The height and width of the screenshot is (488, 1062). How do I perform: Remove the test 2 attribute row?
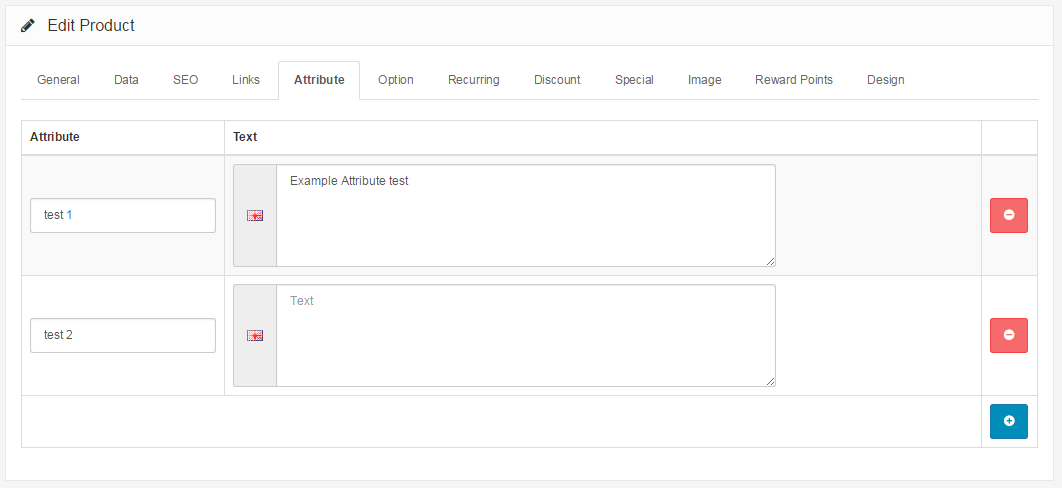1008,335
